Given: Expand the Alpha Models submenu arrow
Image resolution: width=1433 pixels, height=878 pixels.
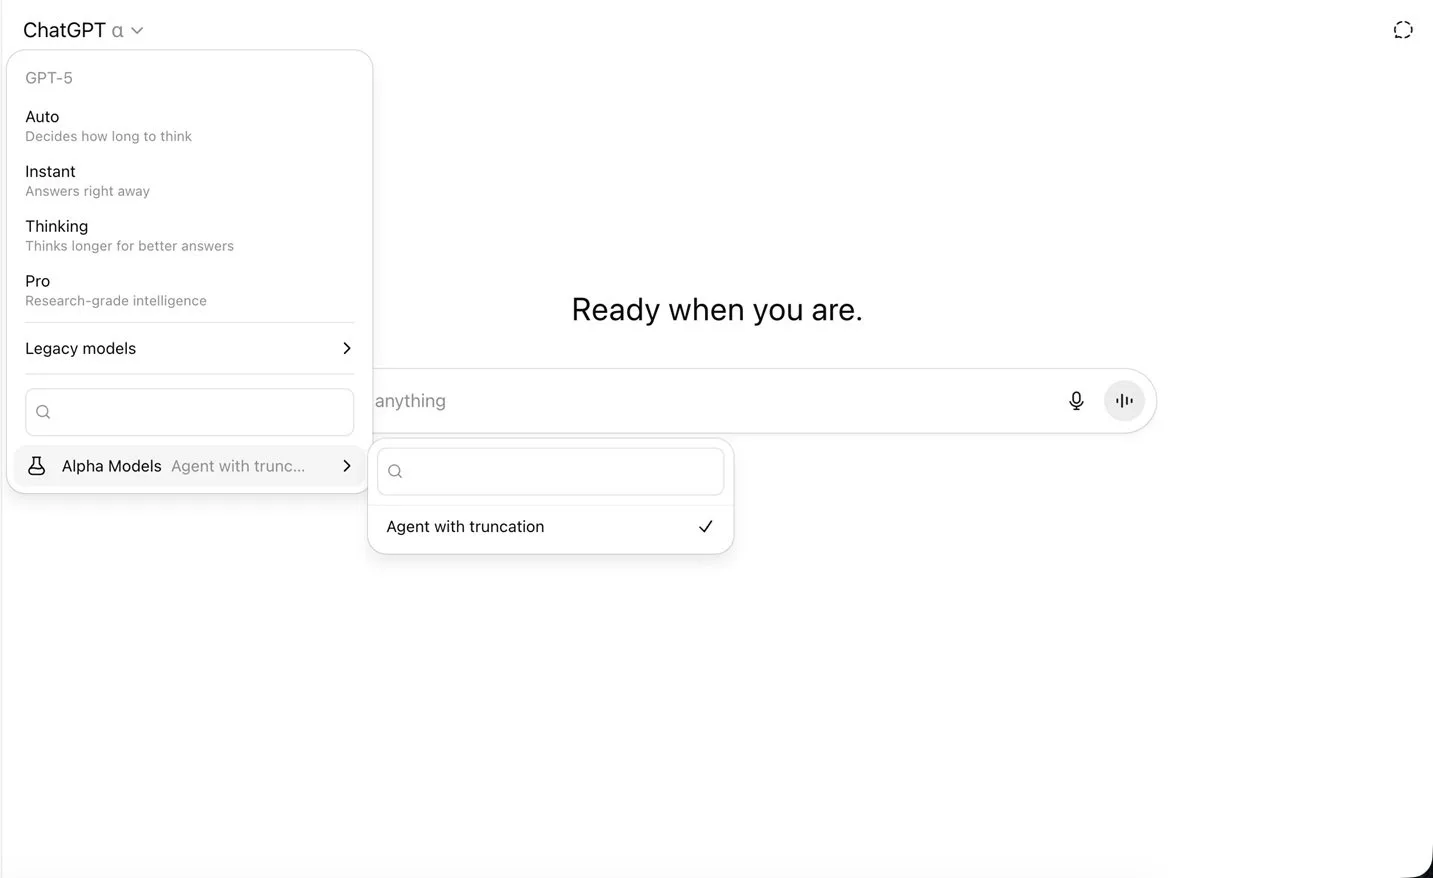Looking at the screenshot, I should tap(346, 466).
